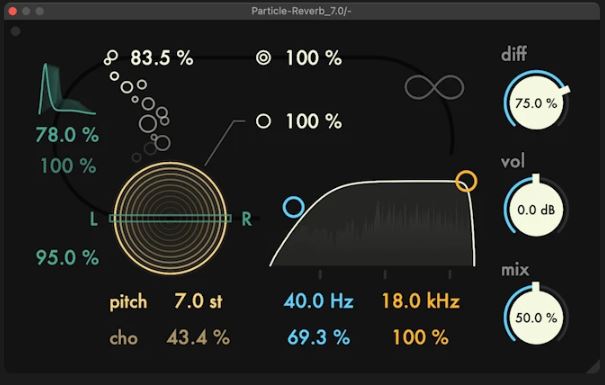The image size is (605, 385).
Task: Click the small dim dot at top-left
Action: click(15, 31)
